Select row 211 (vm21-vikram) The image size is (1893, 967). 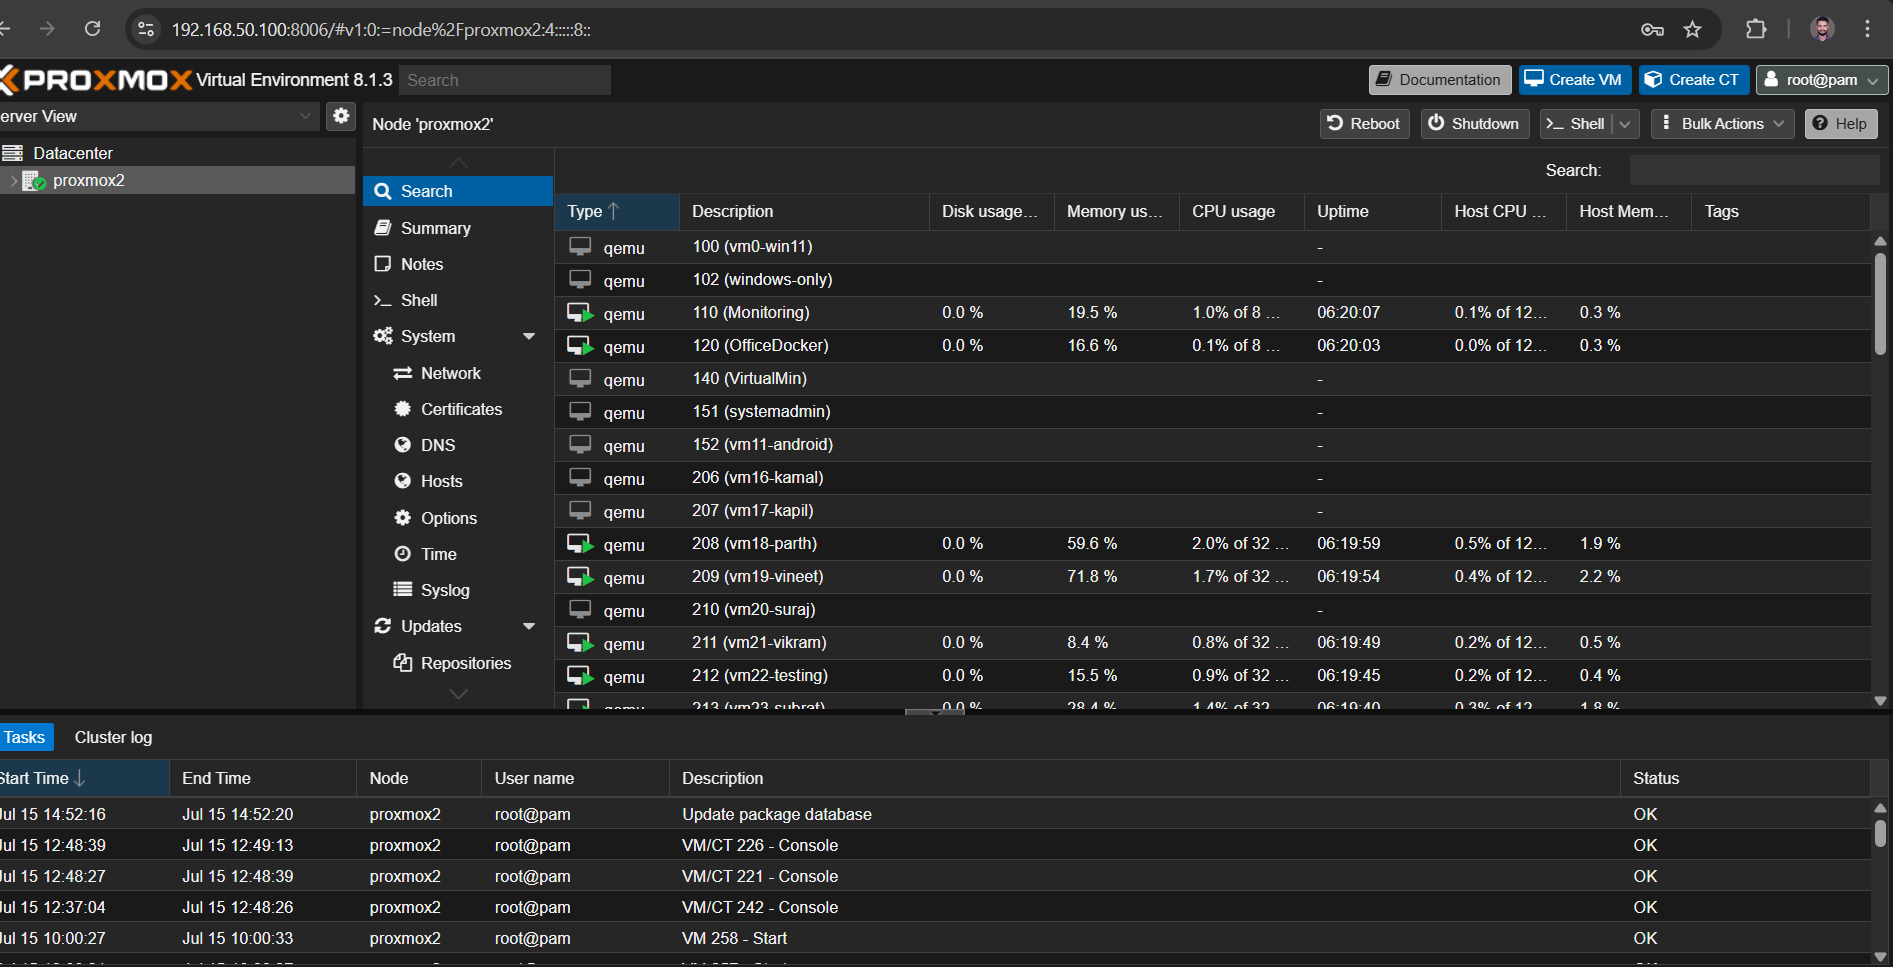click(1212, 643)
